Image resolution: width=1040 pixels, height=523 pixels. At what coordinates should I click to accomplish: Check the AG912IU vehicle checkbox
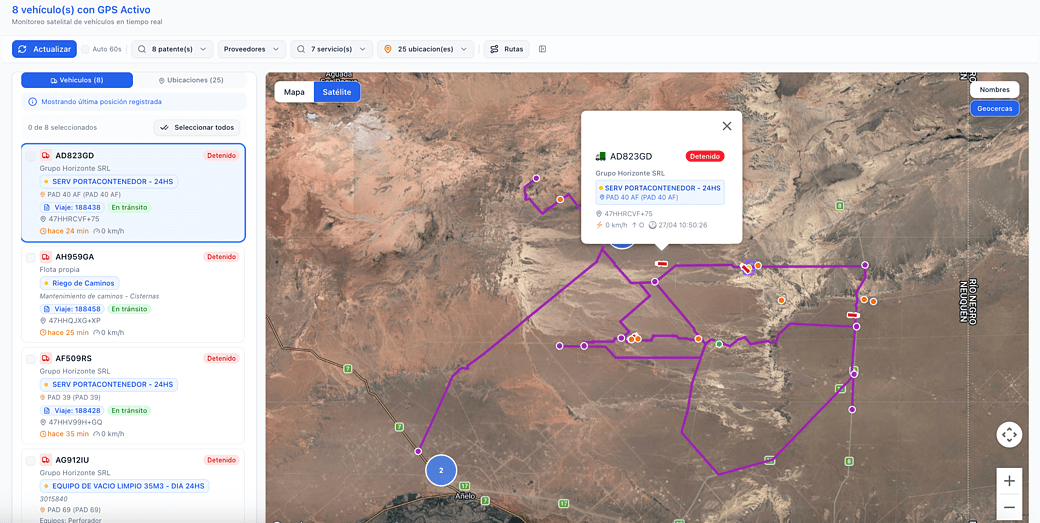[x=31, y=460]
